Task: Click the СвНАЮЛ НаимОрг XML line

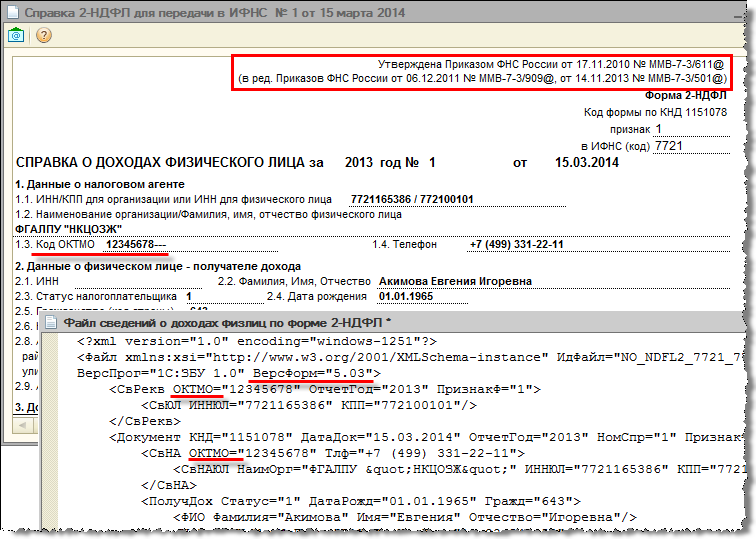Action: [459, 469]
